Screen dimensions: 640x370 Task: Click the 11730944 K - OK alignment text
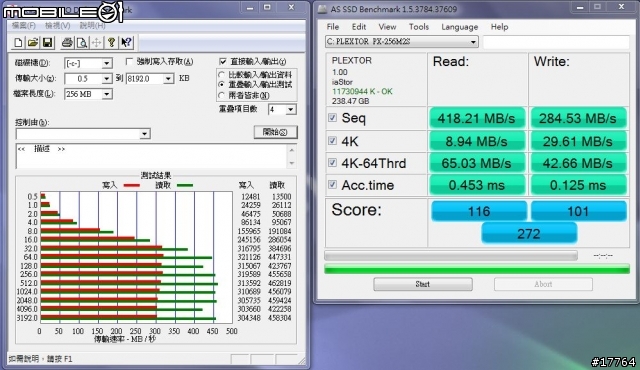click(x=362, y=91)
